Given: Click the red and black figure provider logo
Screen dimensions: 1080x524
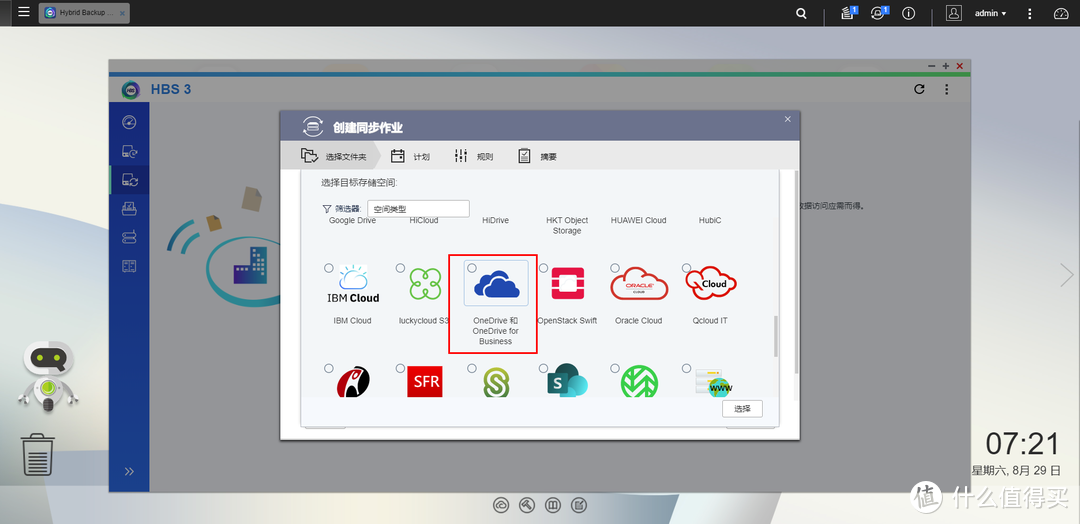Looking at the screenshot, I should tap(353, 381).
